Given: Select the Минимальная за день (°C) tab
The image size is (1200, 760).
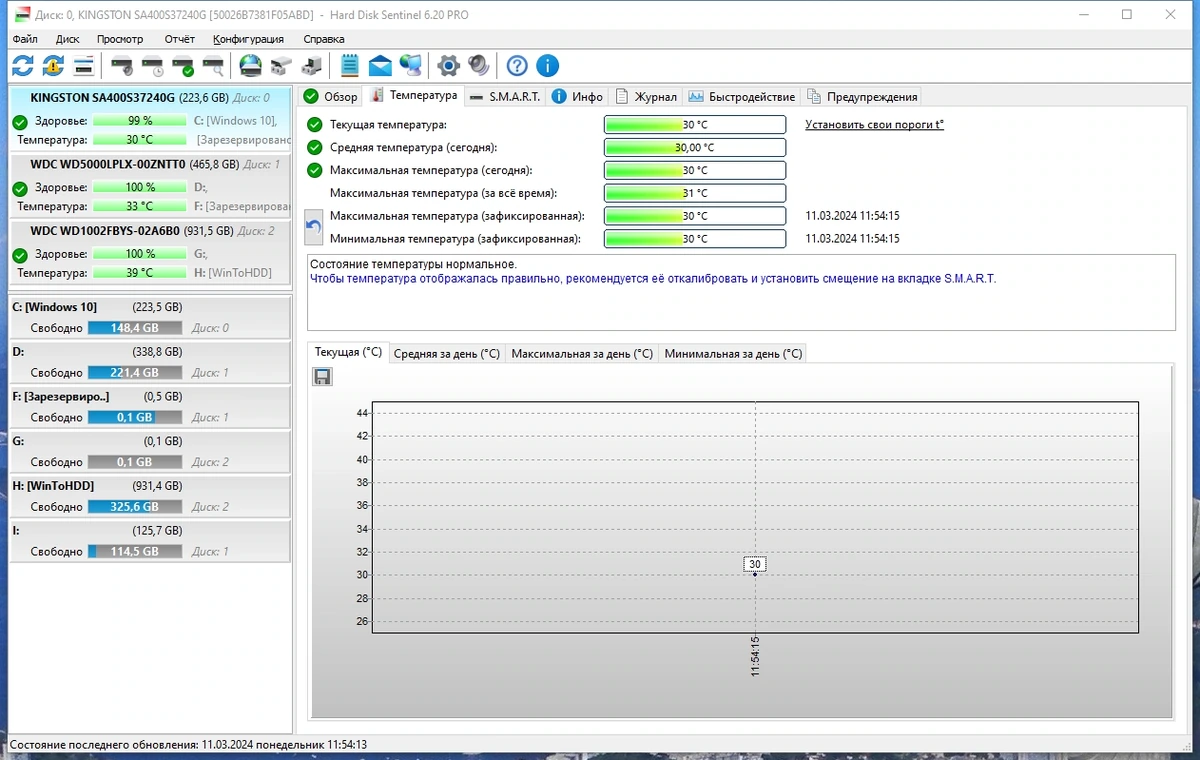Looking at the screenshot, I should [733, 353].
